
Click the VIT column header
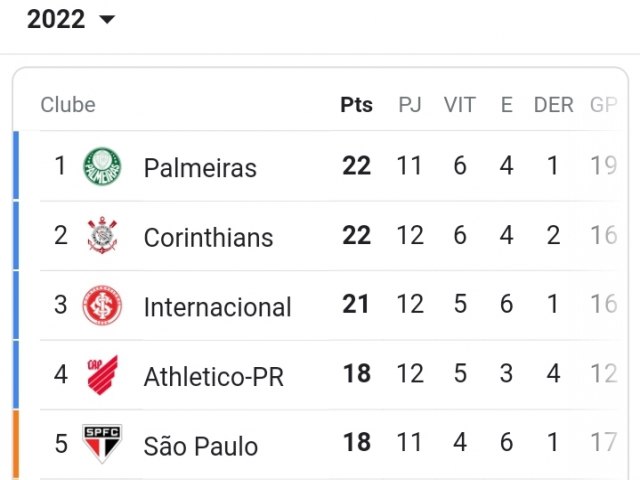(x=460, y=105)
